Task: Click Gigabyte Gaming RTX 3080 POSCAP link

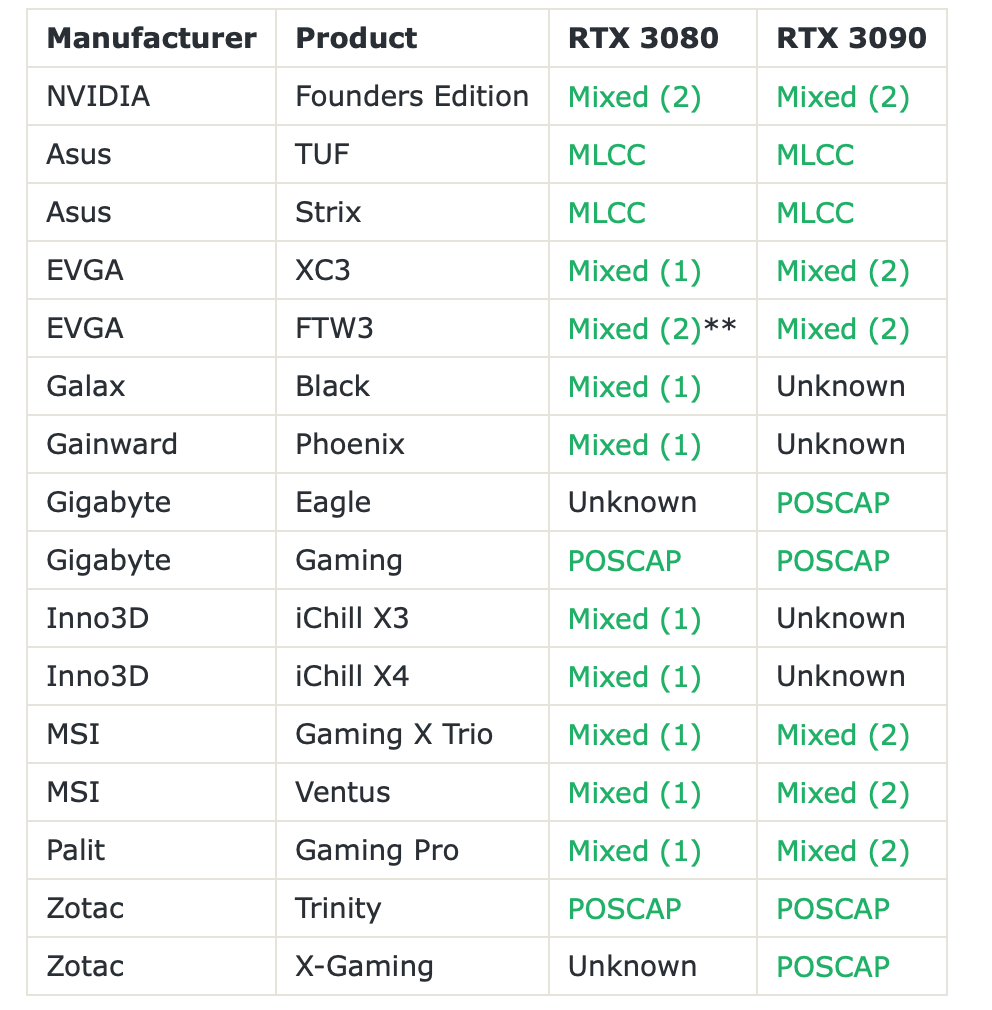Action: point(624,561)
